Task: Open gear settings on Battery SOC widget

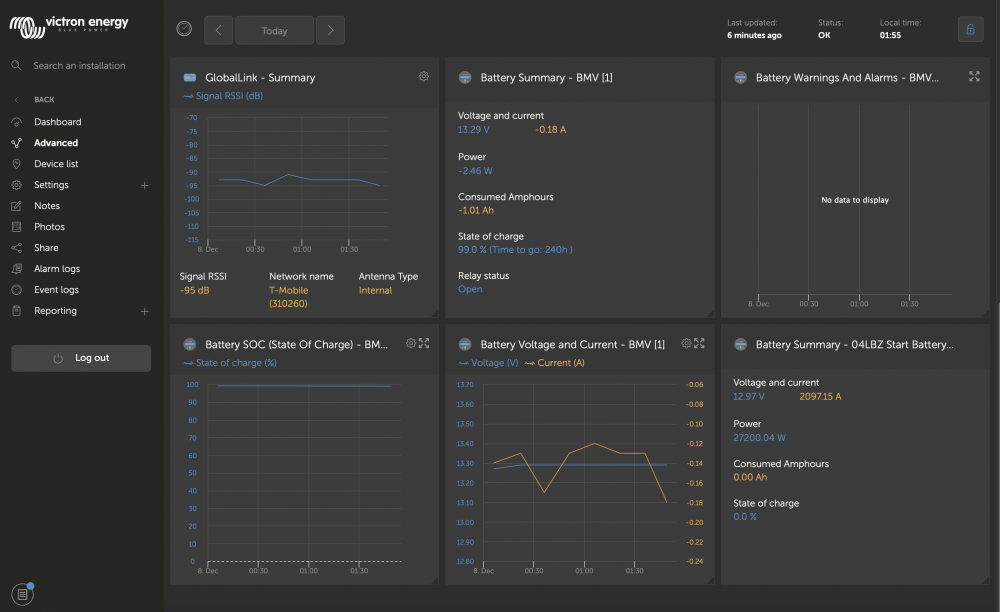Action: point(411,343)
